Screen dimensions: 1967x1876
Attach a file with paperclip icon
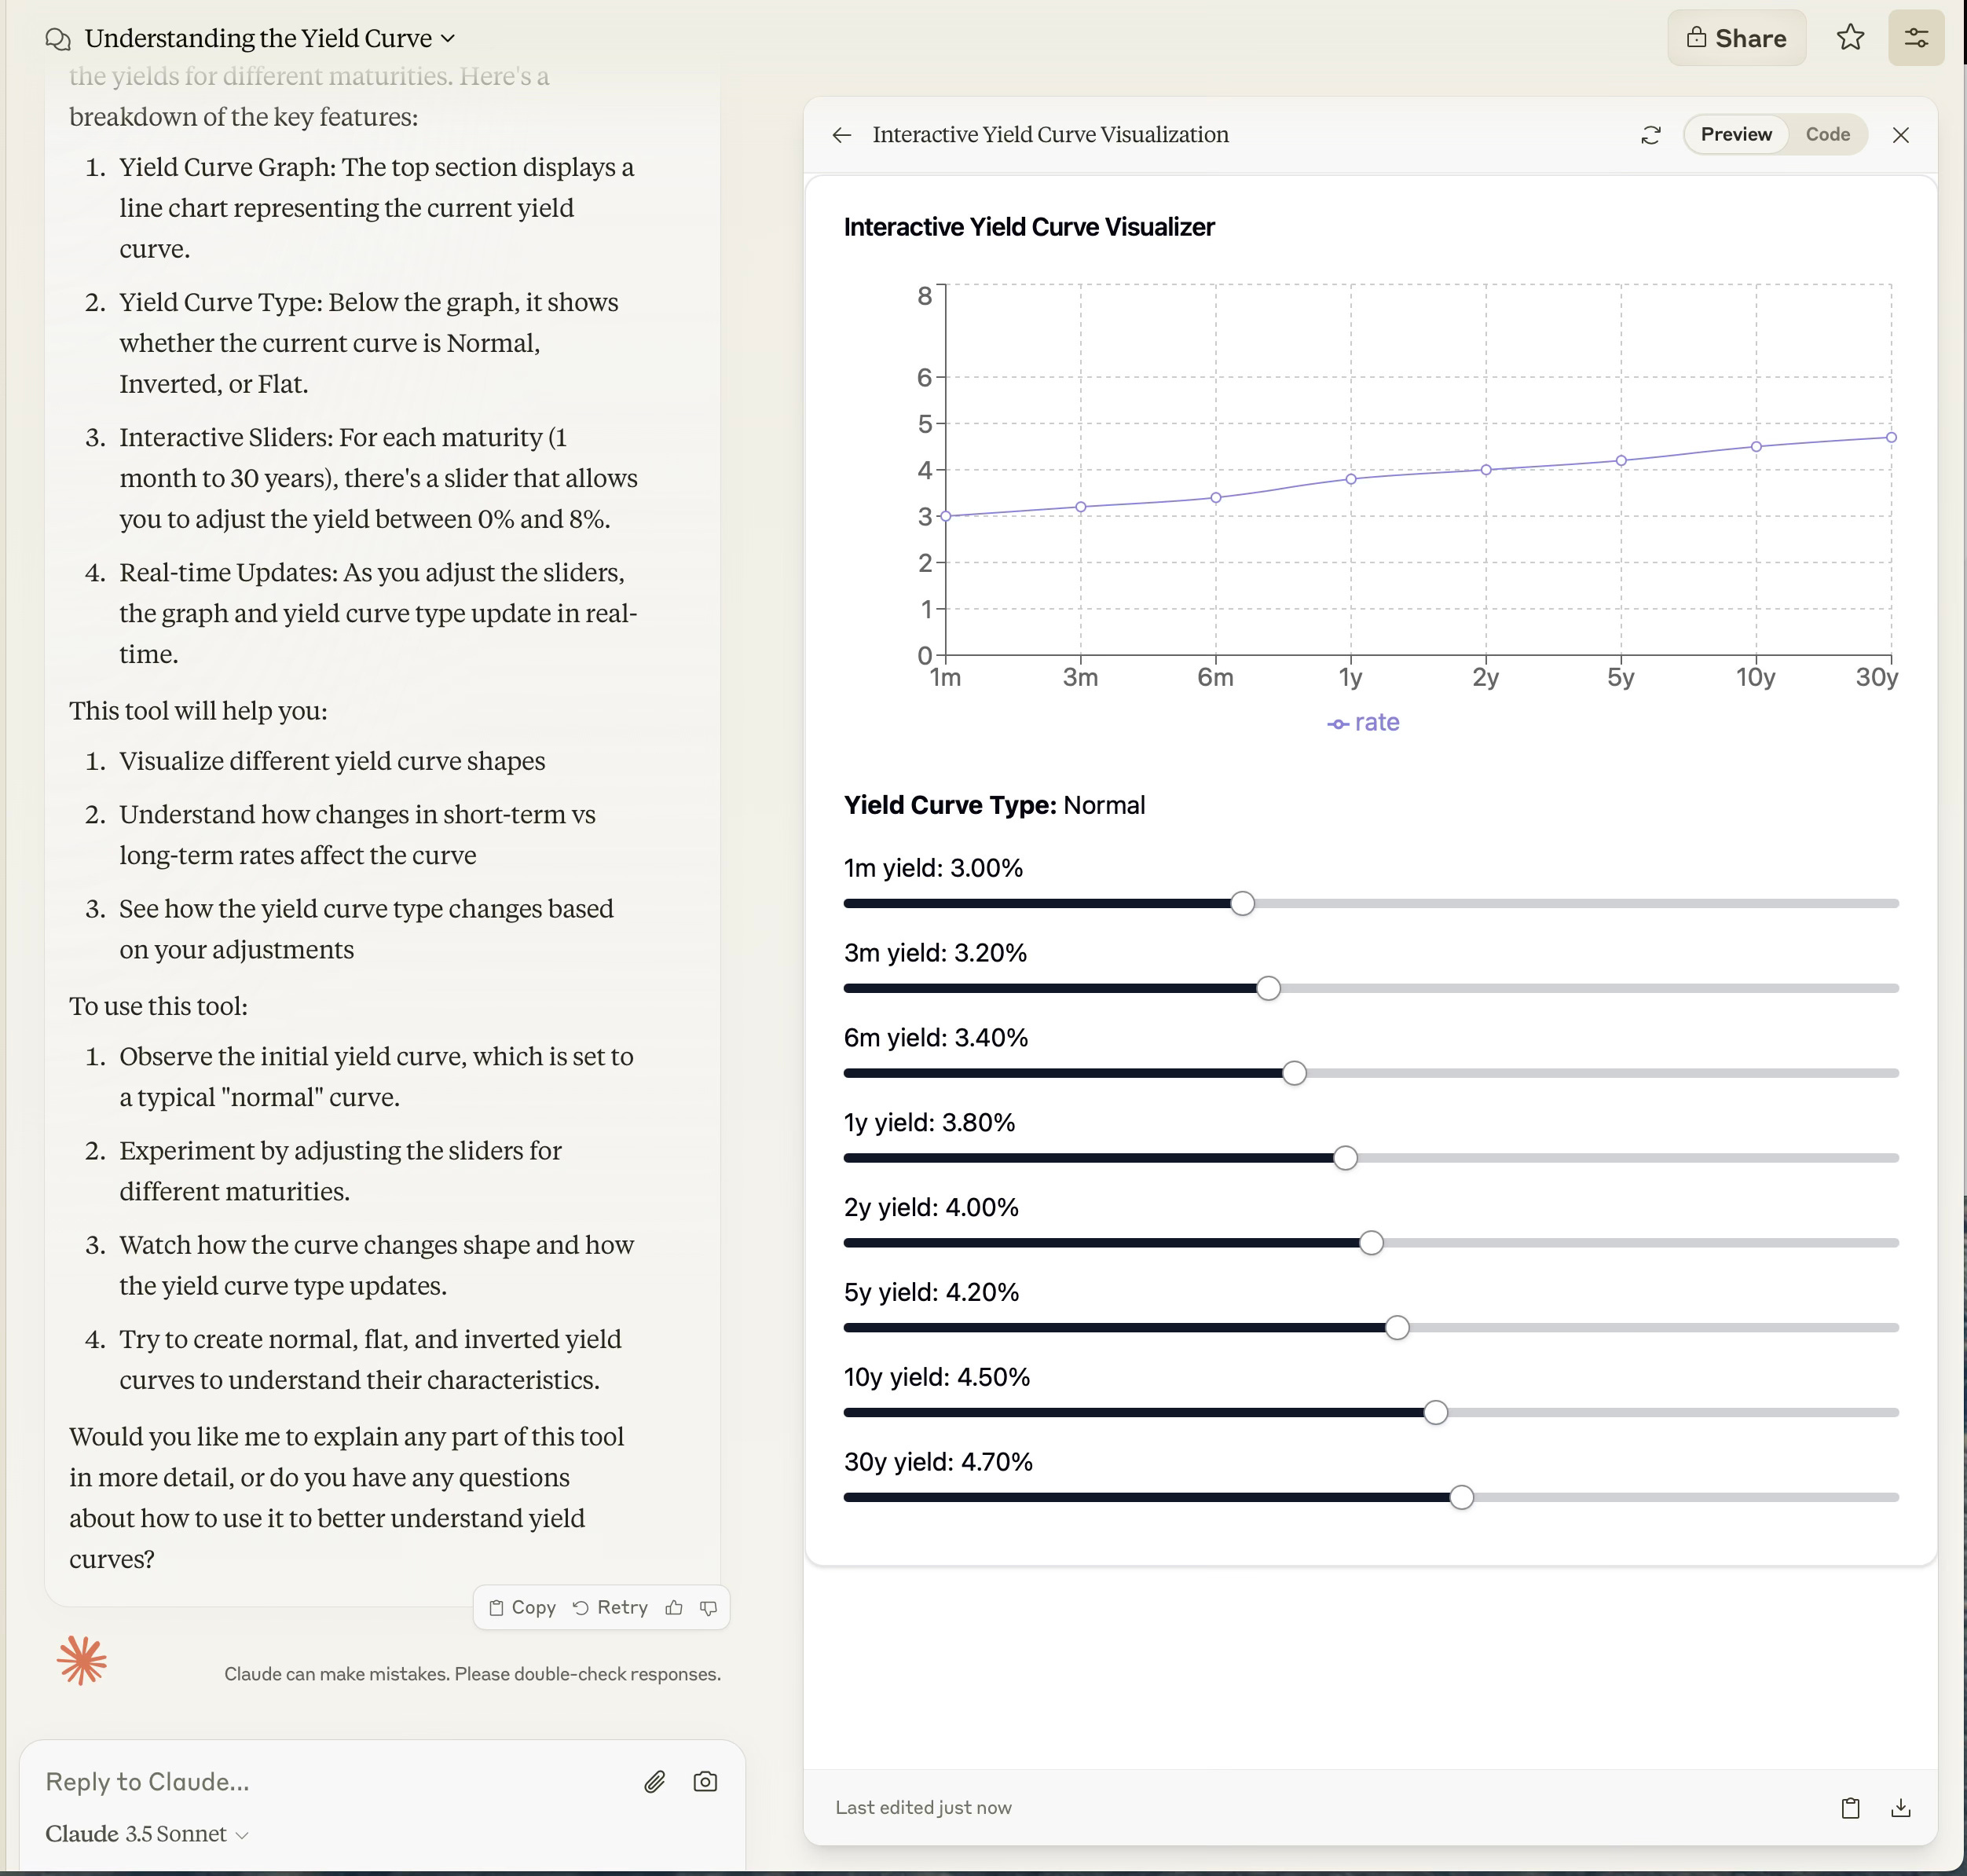(x=654, y=1781)
